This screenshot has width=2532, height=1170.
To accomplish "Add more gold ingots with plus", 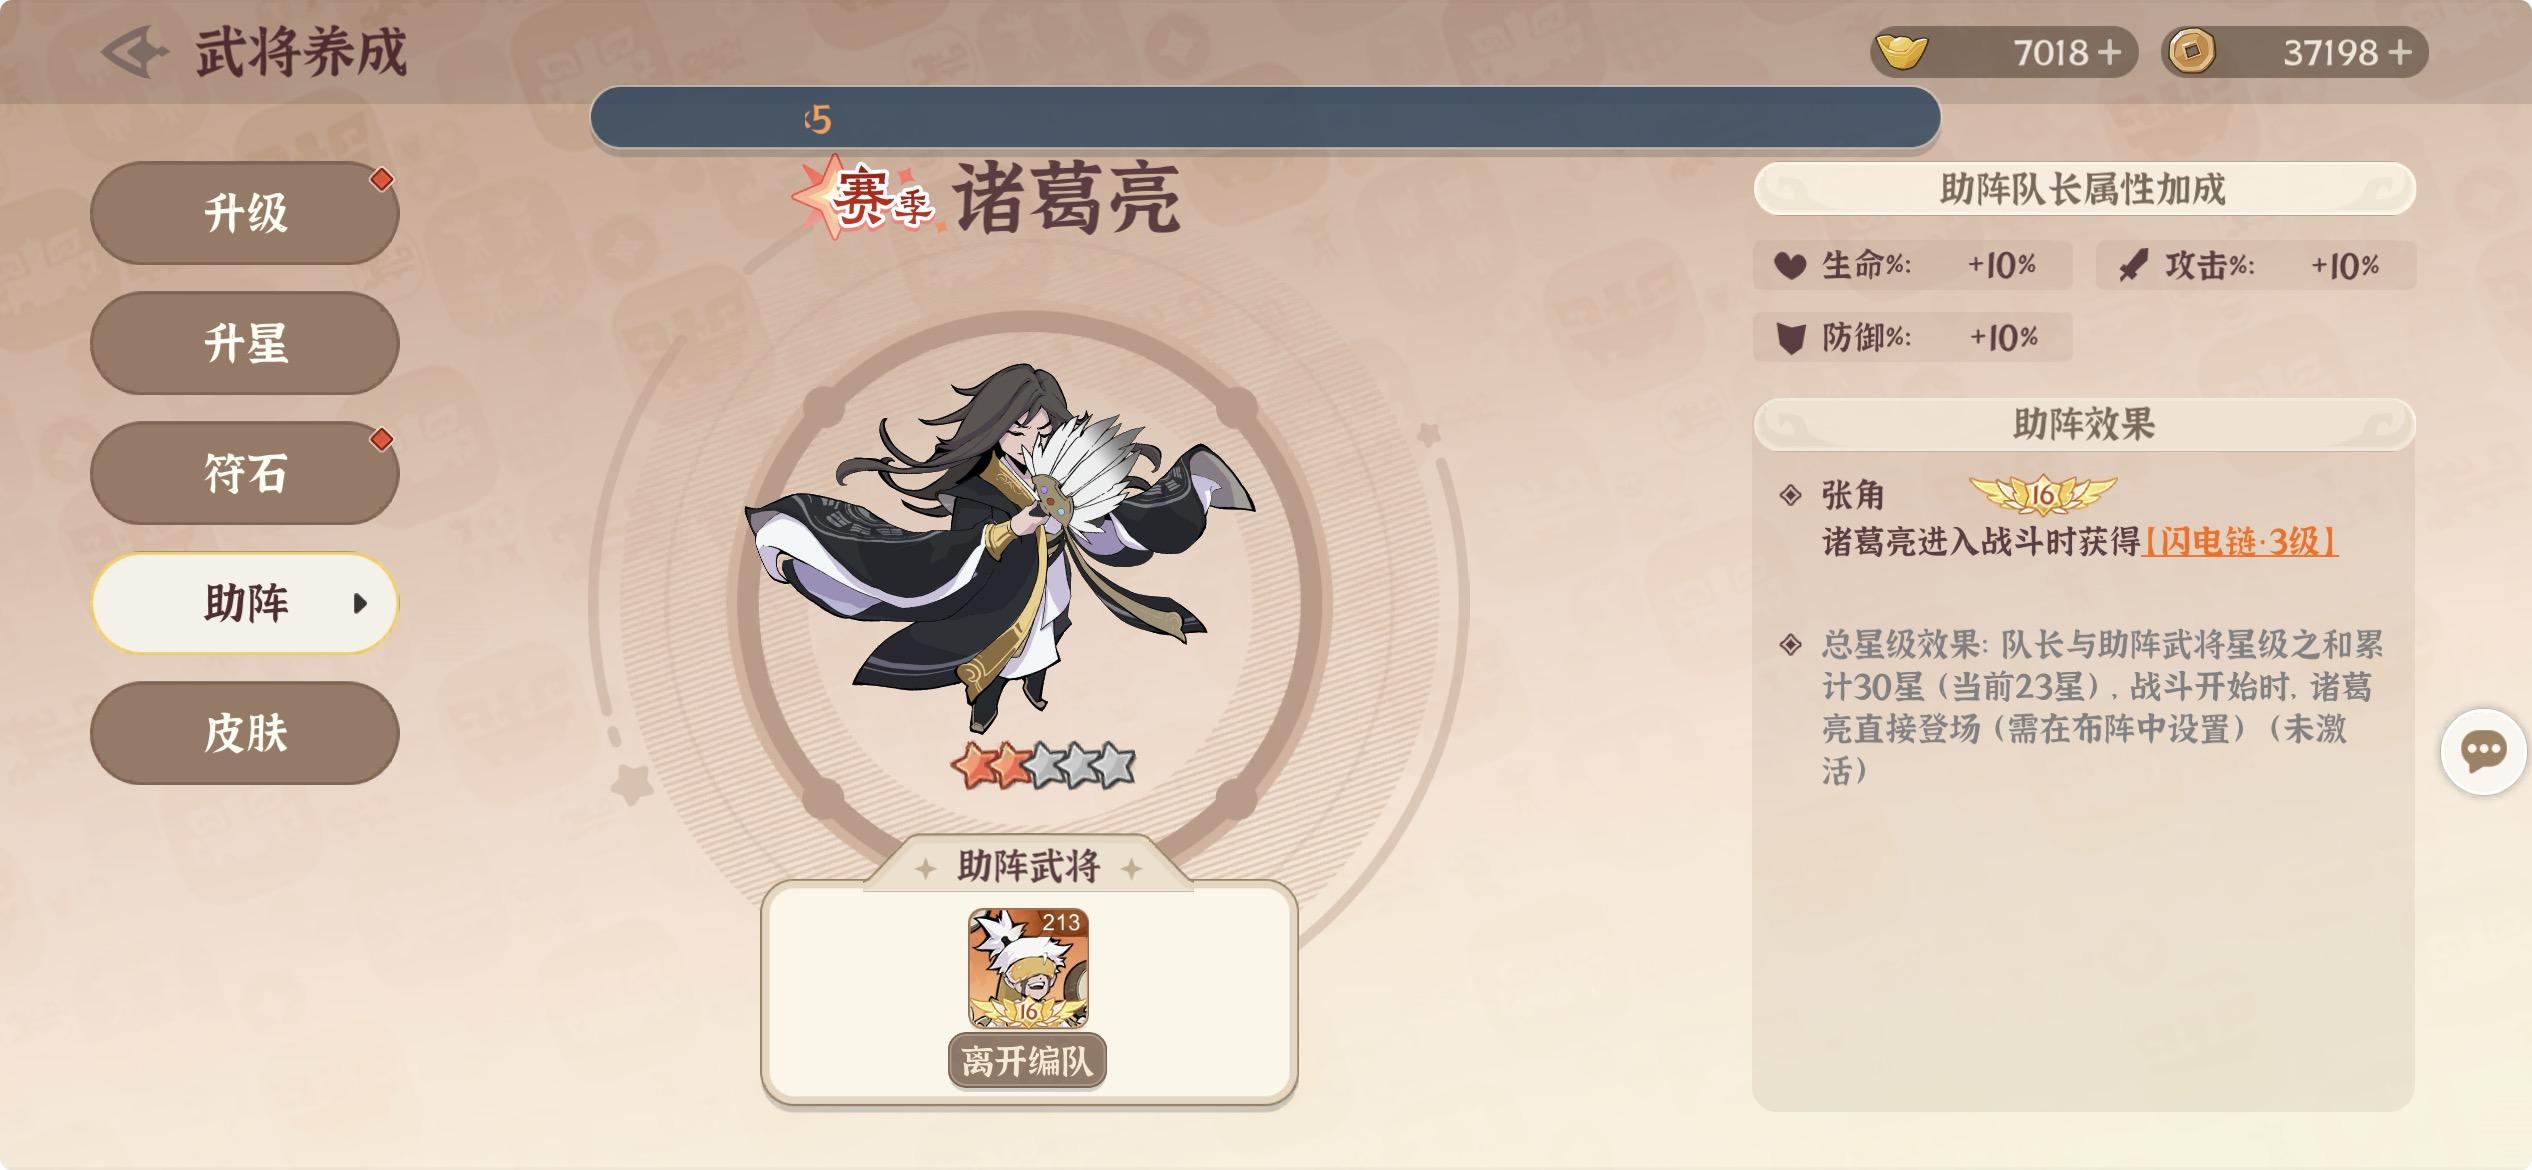I will tap(2109, 52).
